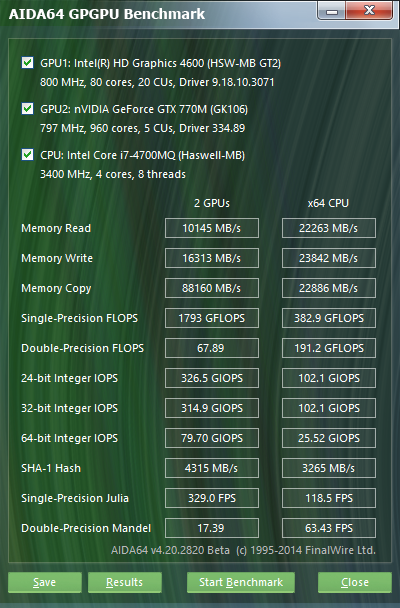Click the CPU Memory Read 22263 MB/s field
Screen dimensions: 400x608
(x=329, y=228)
